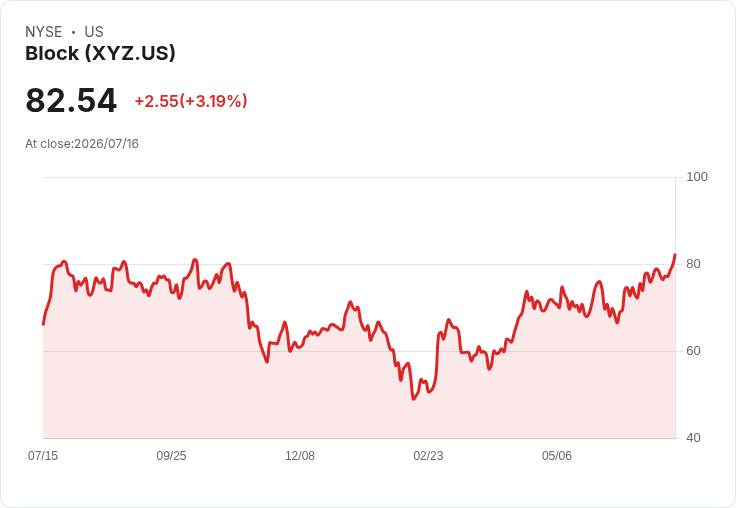Click the price dip low near 12/08
The image size is (736, 508).
tap(267, 362)
